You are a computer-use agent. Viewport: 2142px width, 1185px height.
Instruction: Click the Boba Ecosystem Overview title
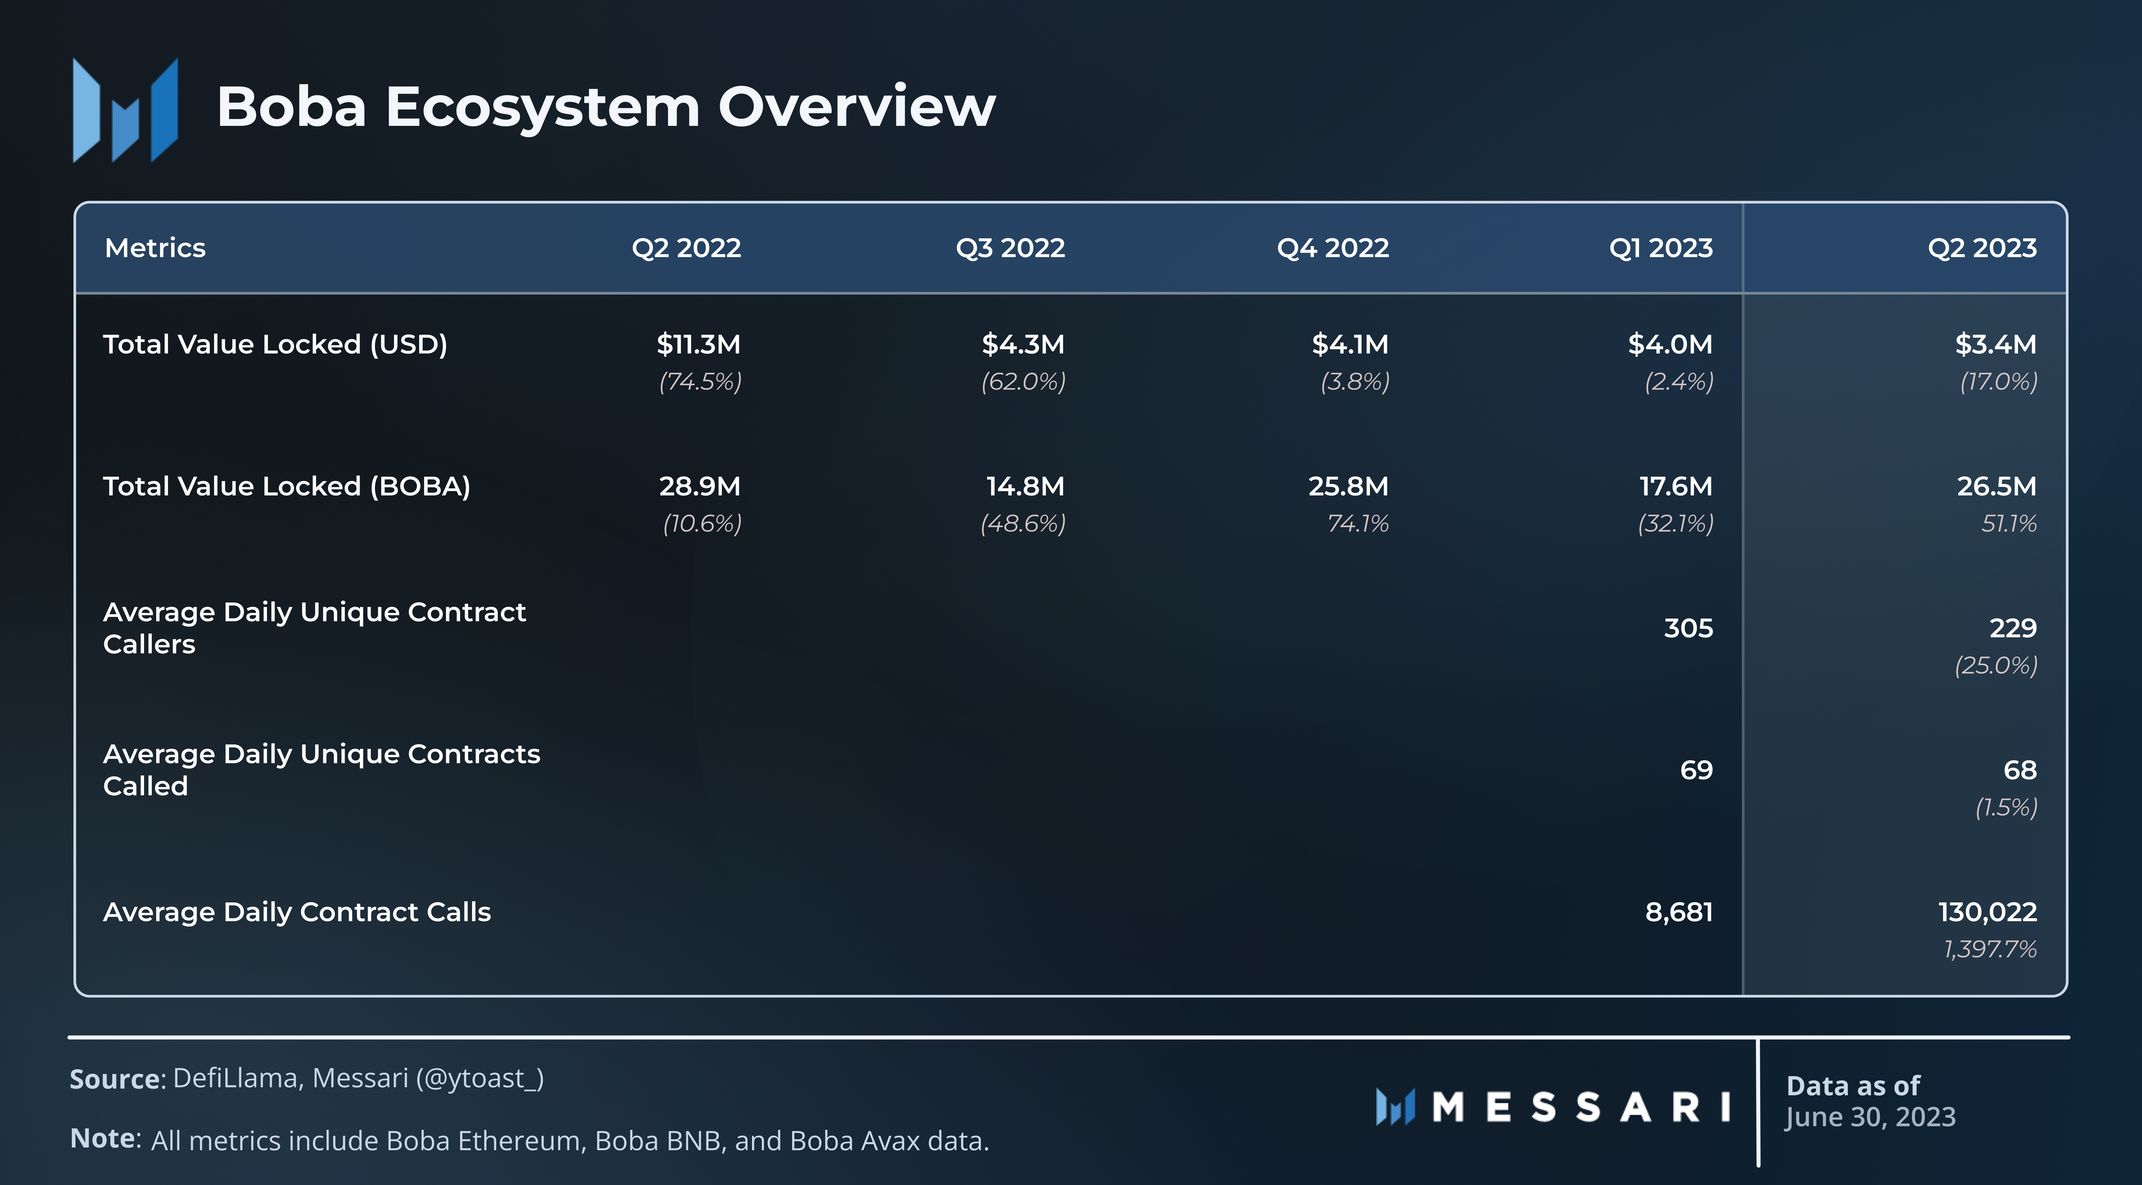tap(606, 106)
